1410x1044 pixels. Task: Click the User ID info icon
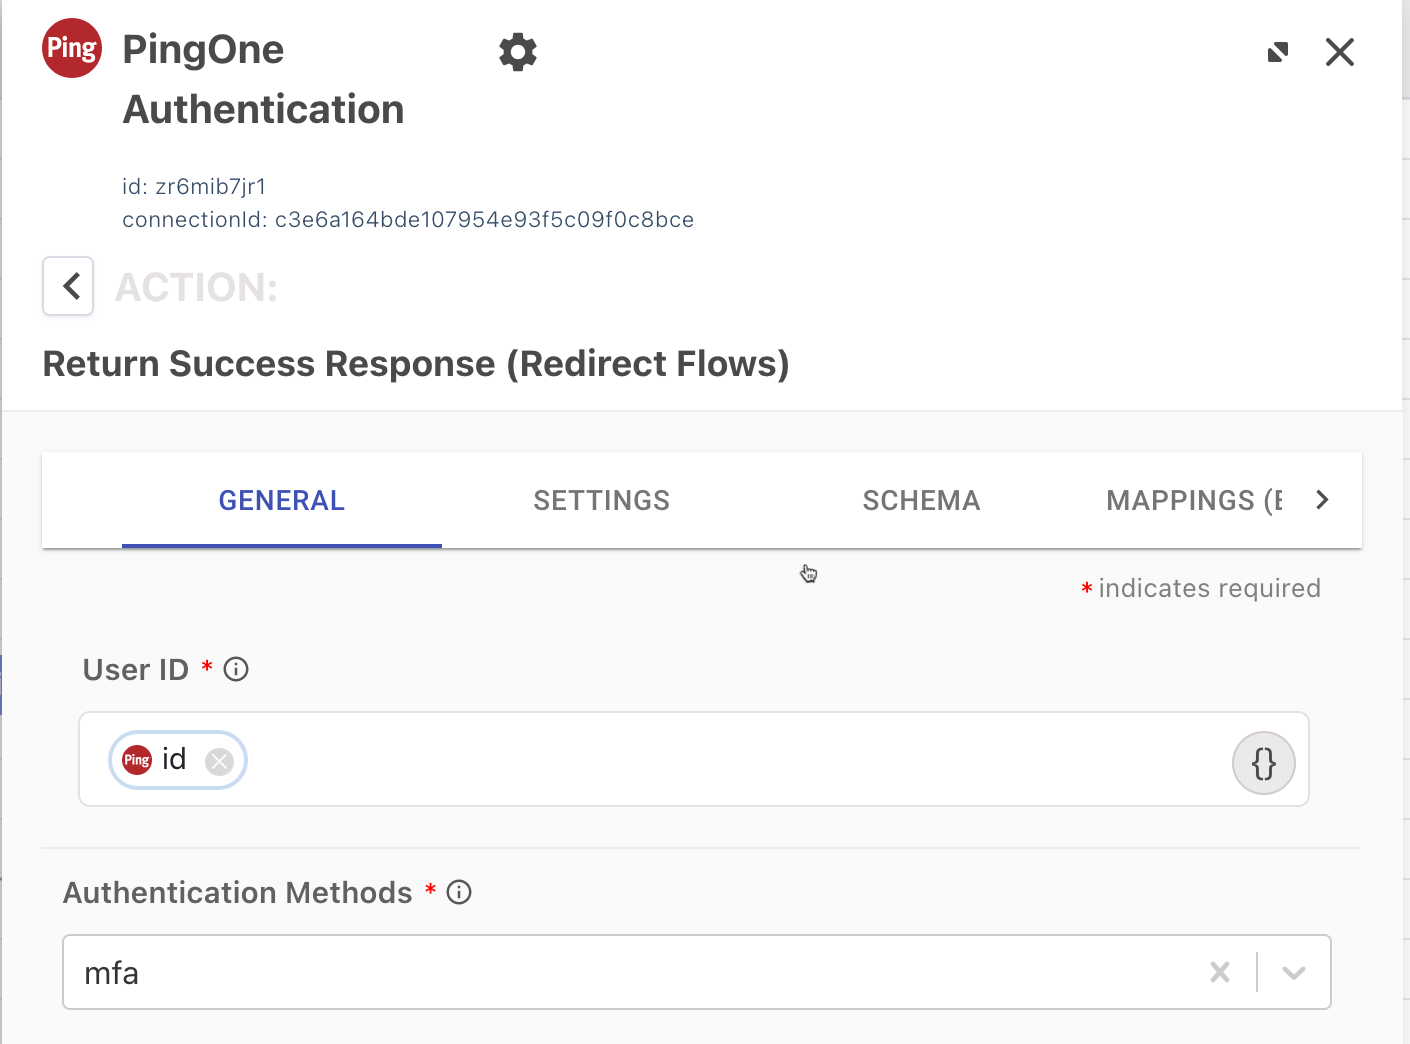[x=236, y=669]
